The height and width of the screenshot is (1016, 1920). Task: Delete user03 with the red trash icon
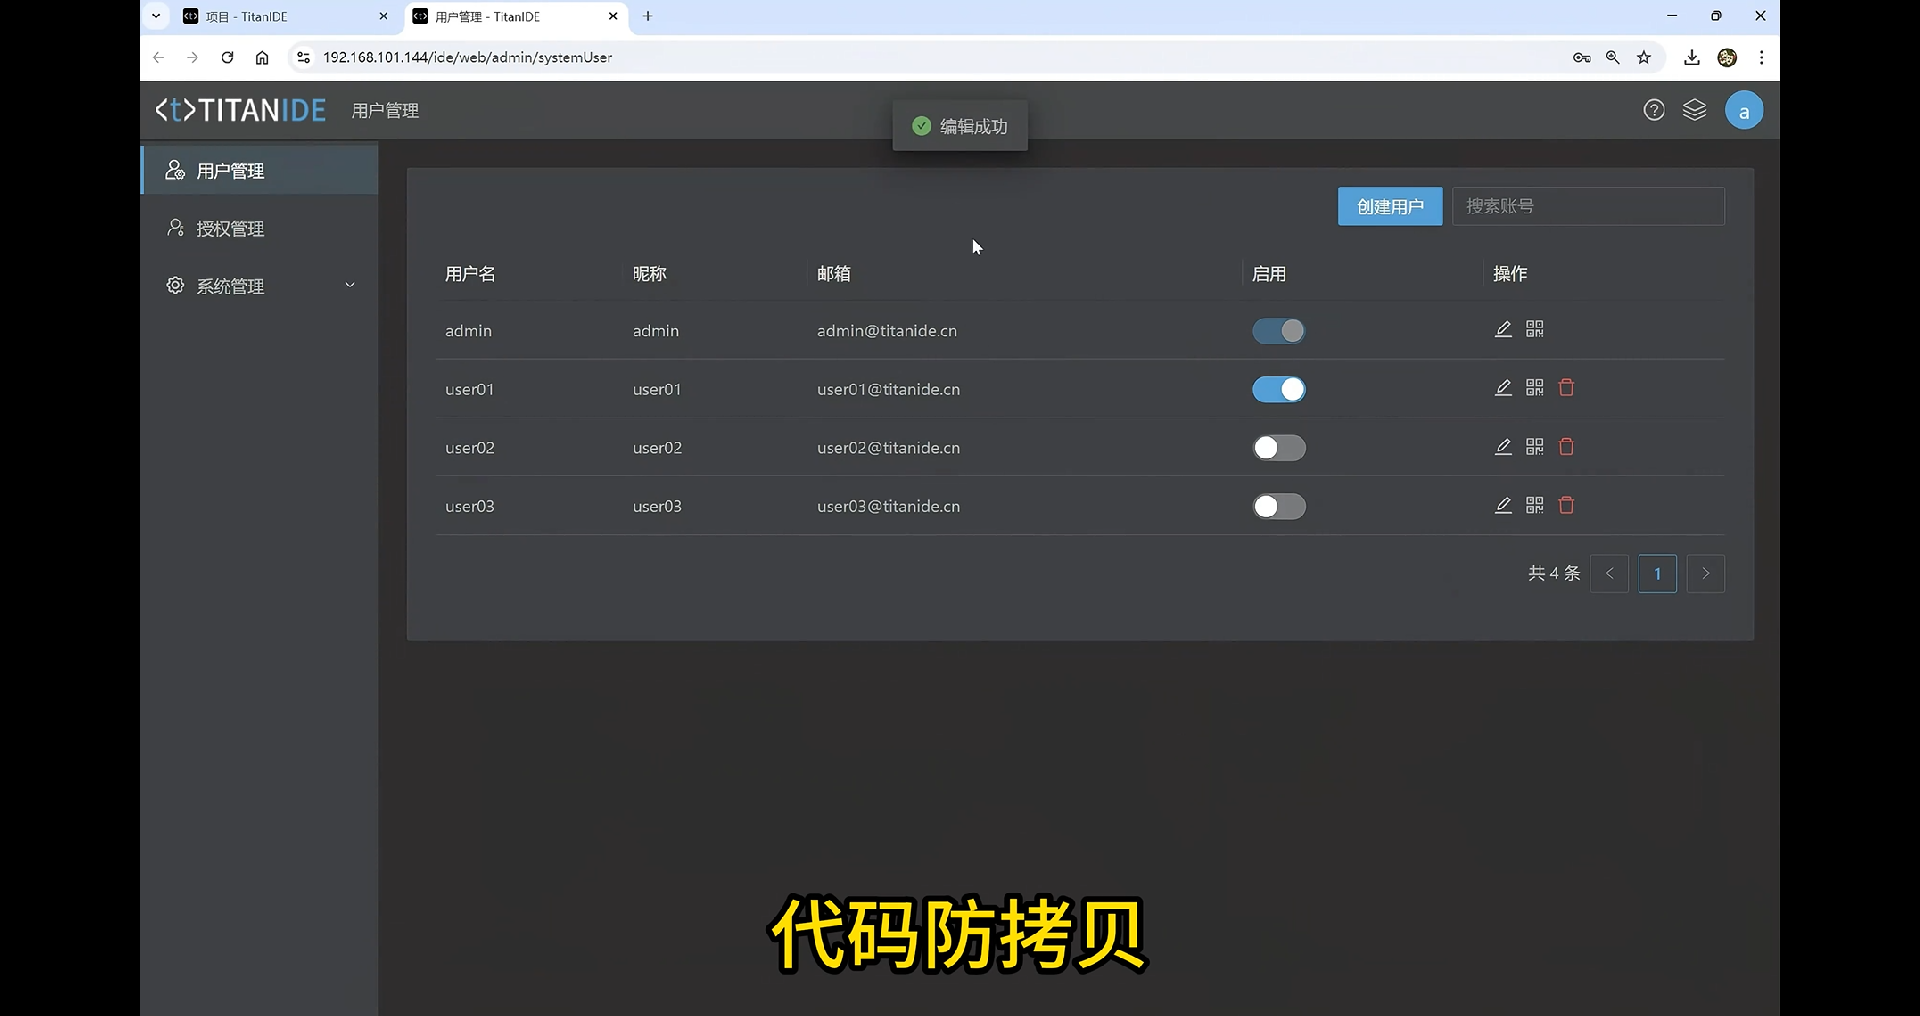point(1567,506)
